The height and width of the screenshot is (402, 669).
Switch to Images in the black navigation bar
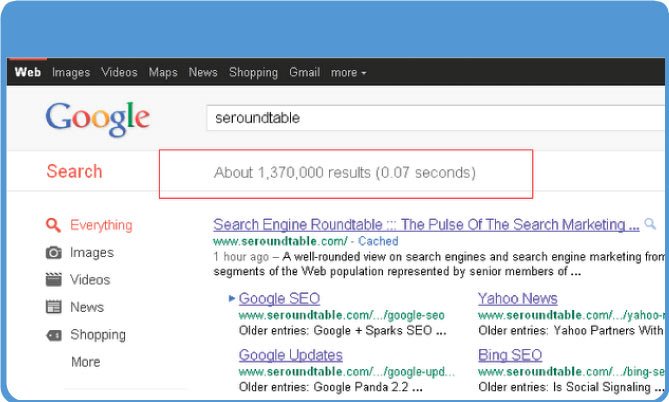point(71,72)
